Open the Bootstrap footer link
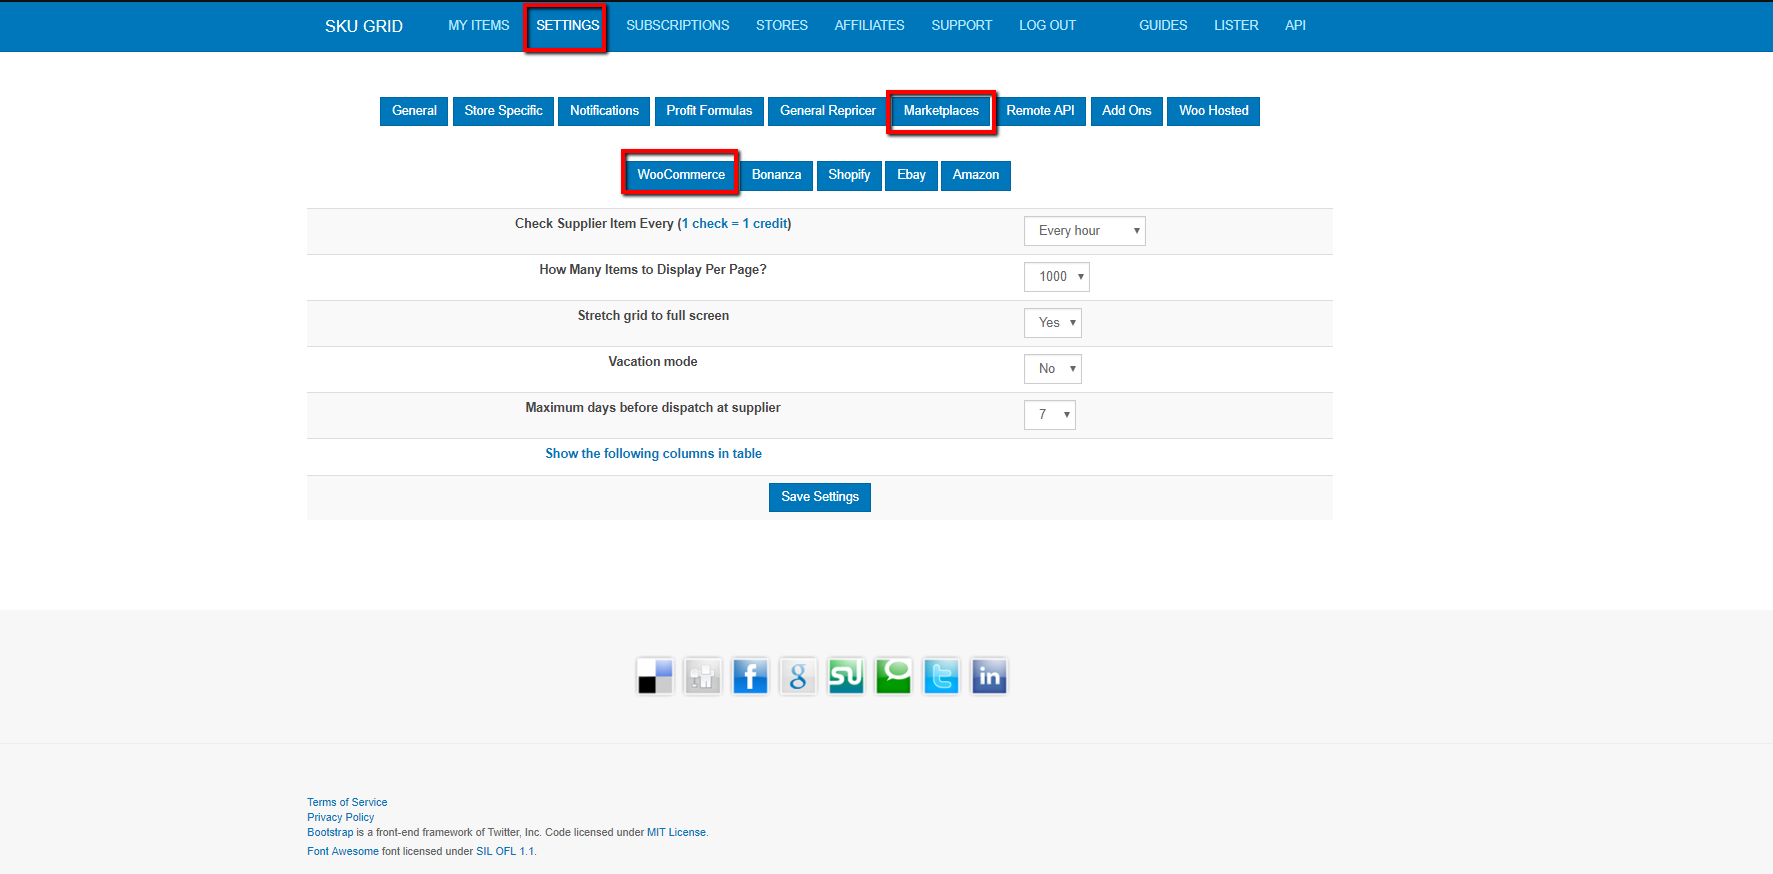 [330, 832]
